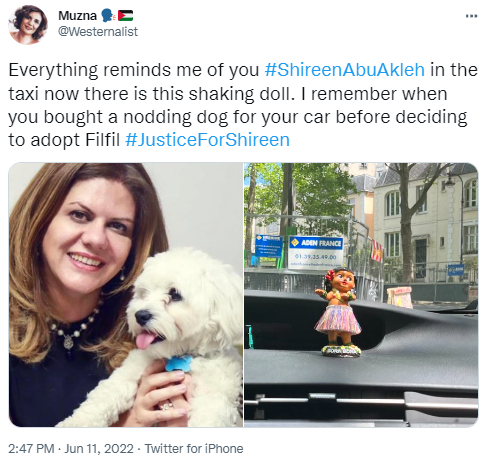Click the 2:47 PM · Jun 11, 2022 timestamp
This screenshot has width=490, height=457.
tap(71, 448)
